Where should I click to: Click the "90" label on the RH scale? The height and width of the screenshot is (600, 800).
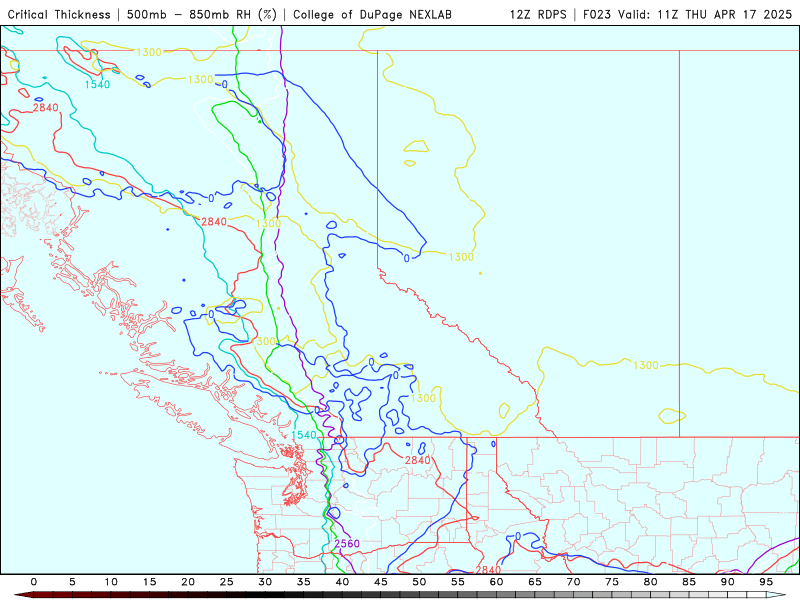pyautogui.click(x=727, y=582)
